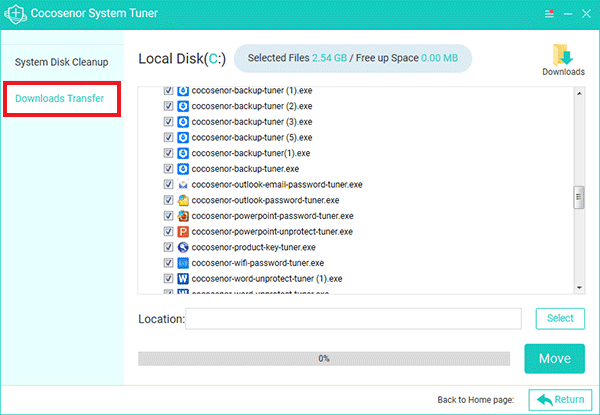600x415 pixels.
Task: Click the word-unprotect-tuner (1) W icon
Action: tap(183, 278)
